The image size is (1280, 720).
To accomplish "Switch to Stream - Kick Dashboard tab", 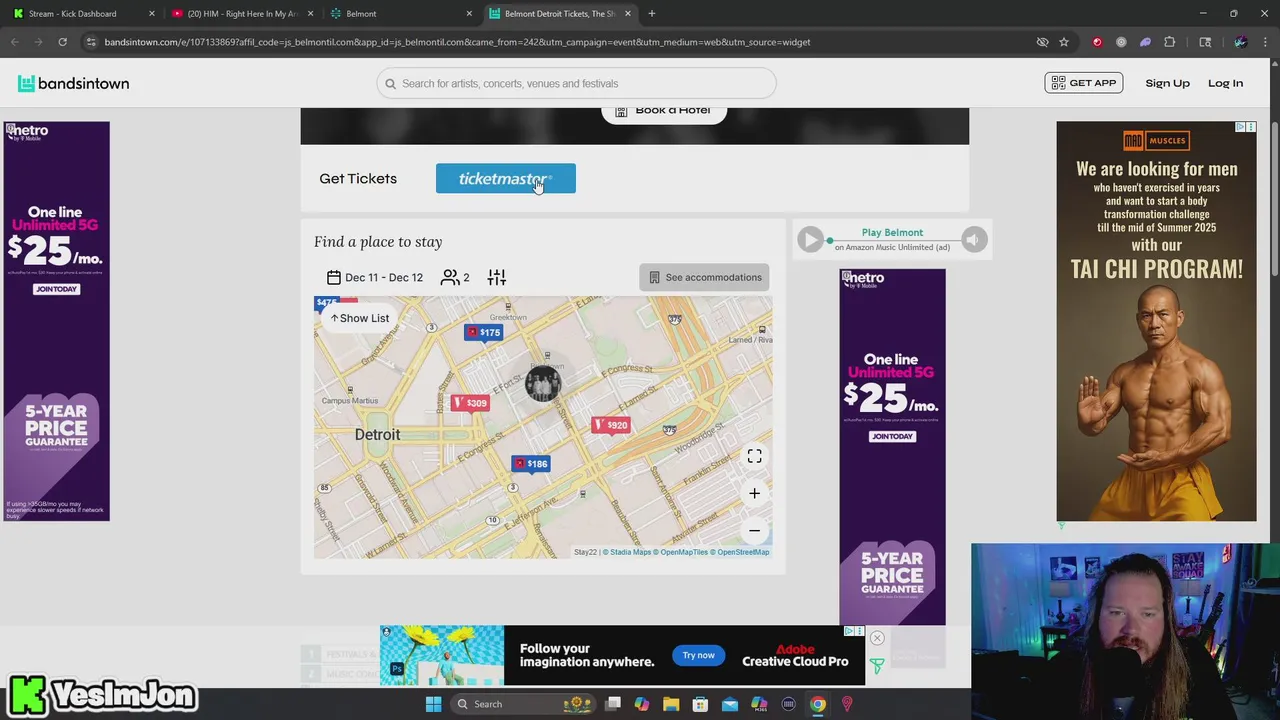I will [82, 14].
